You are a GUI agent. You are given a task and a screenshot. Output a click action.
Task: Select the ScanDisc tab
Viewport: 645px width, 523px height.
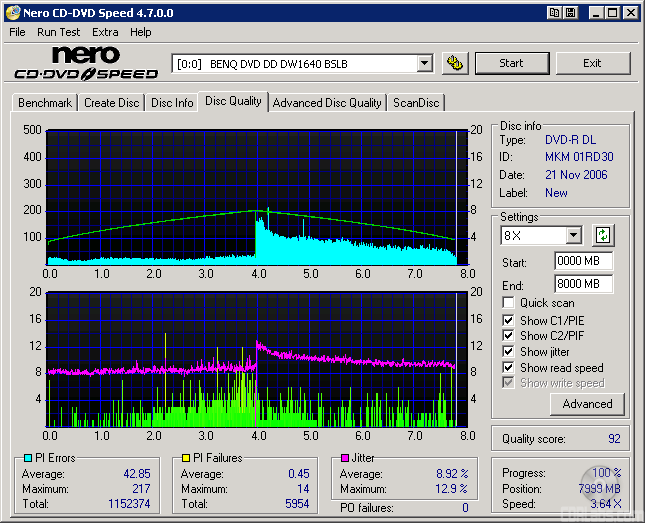click(x=416, y=103)
